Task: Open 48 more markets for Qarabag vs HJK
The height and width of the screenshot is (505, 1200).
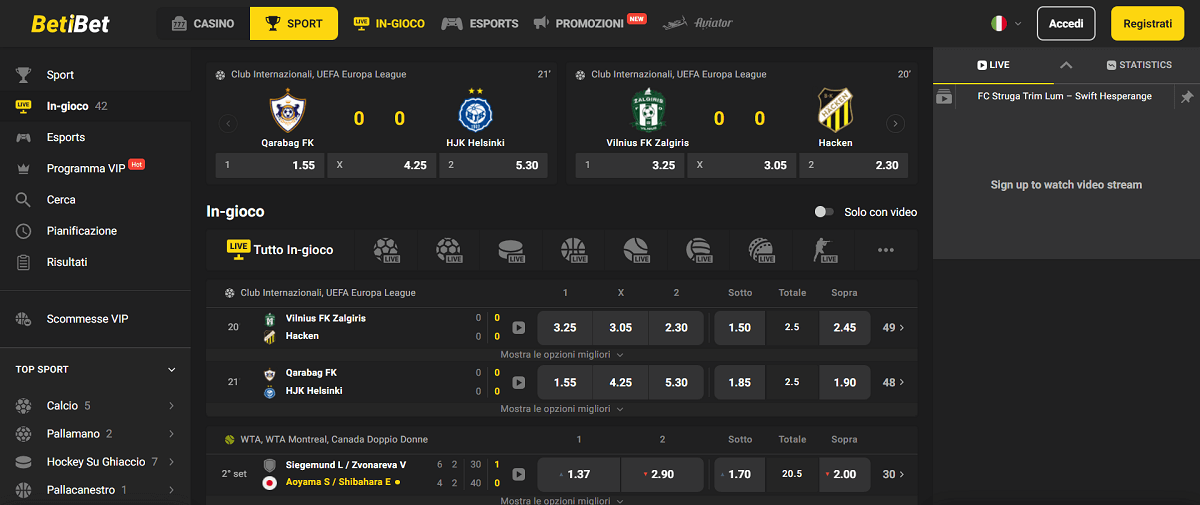Action: coord(894,382)
